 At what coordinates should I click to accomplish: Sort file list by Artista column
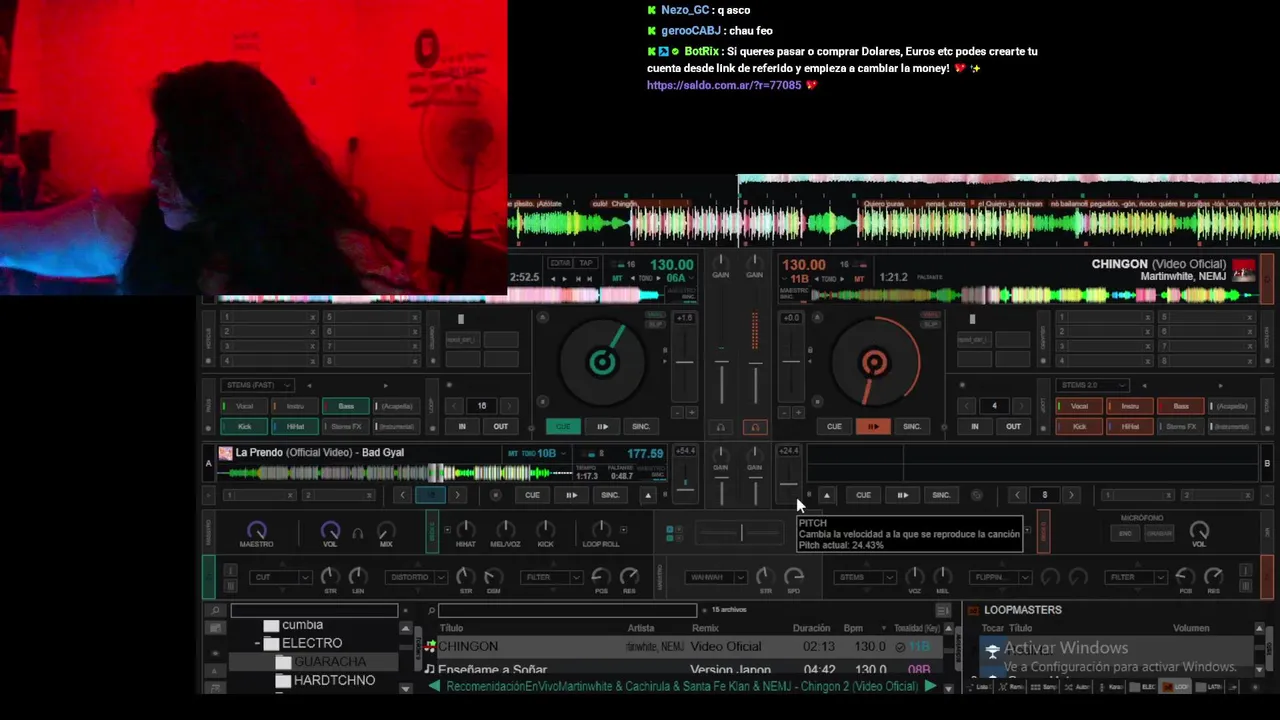pos(641,629)
